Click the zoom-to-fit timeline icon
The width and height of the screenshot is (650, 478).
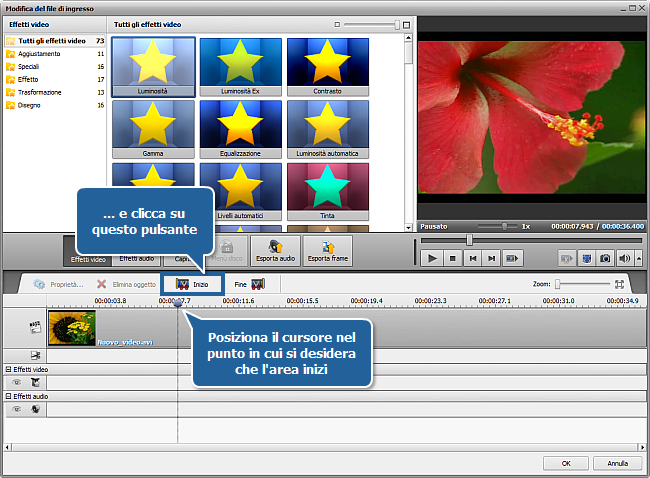(x=620, y=284)
